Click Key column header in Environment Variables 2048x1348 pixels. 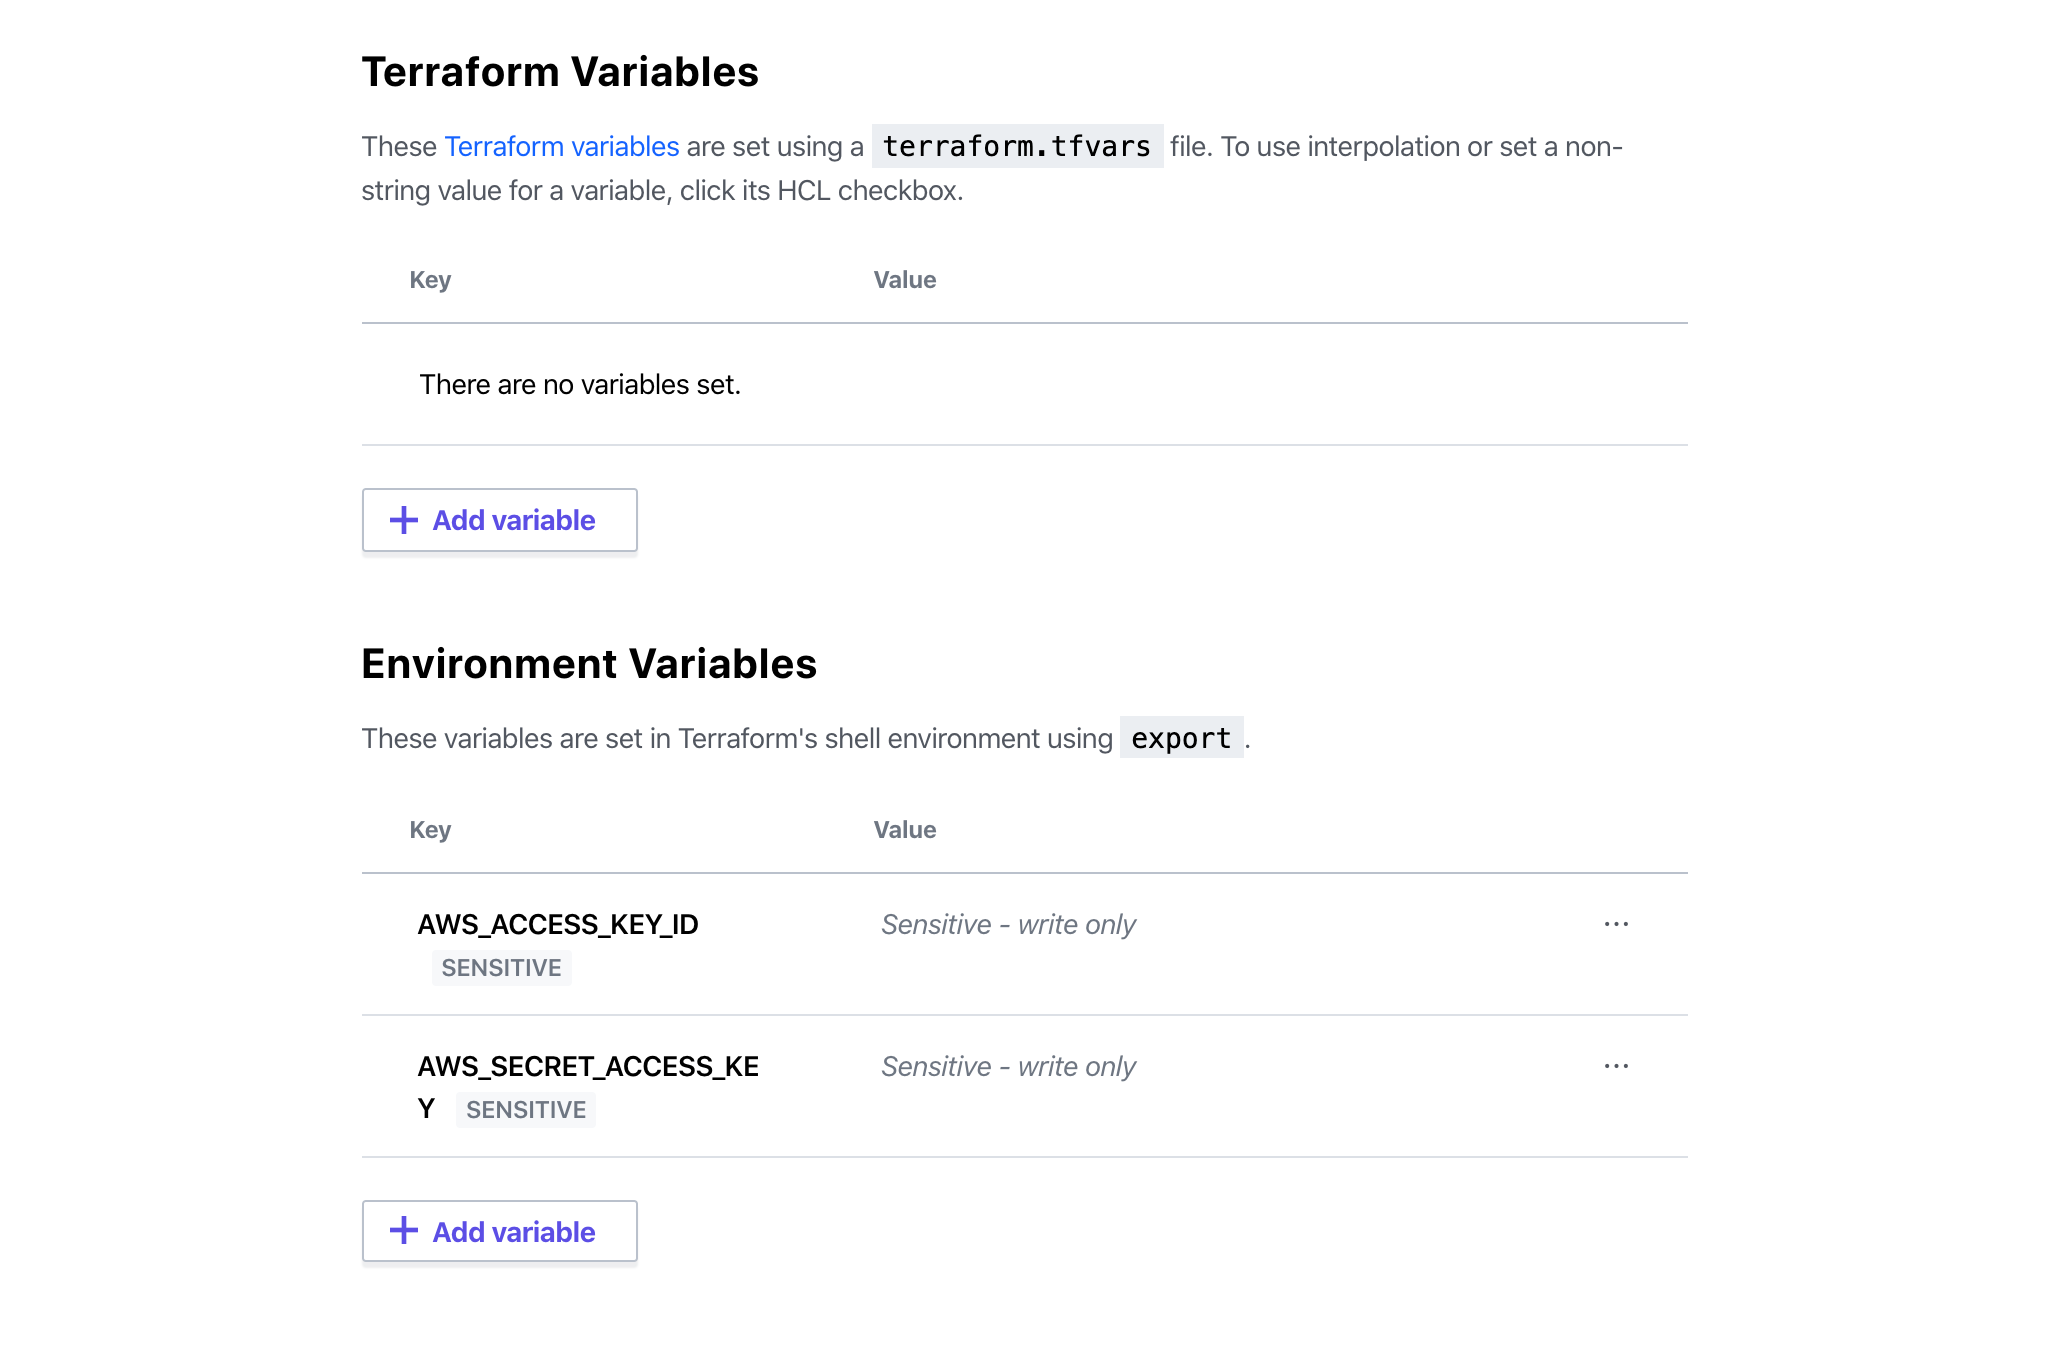click(x=430, y=830)
